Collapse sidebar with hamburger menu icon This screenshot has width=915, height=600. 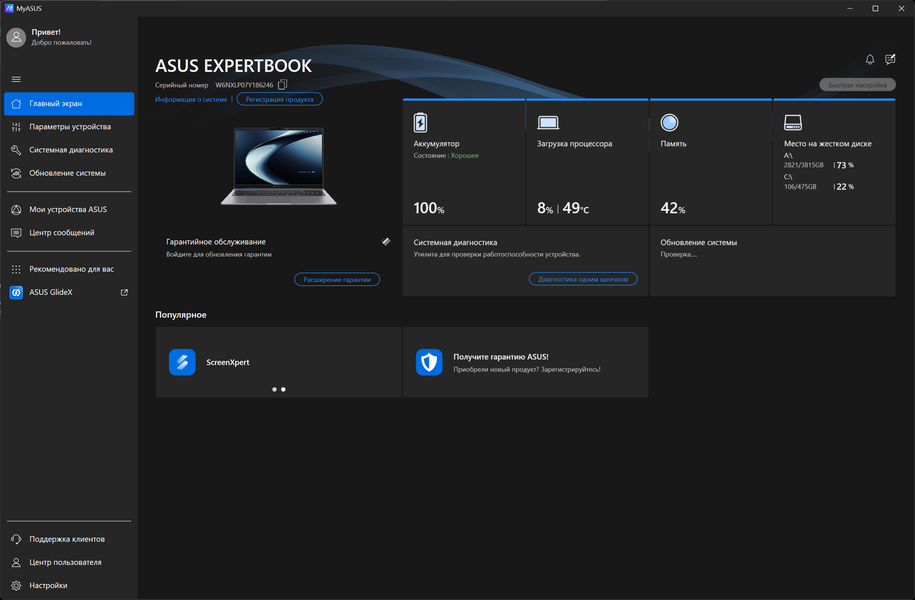pos(16,79)
